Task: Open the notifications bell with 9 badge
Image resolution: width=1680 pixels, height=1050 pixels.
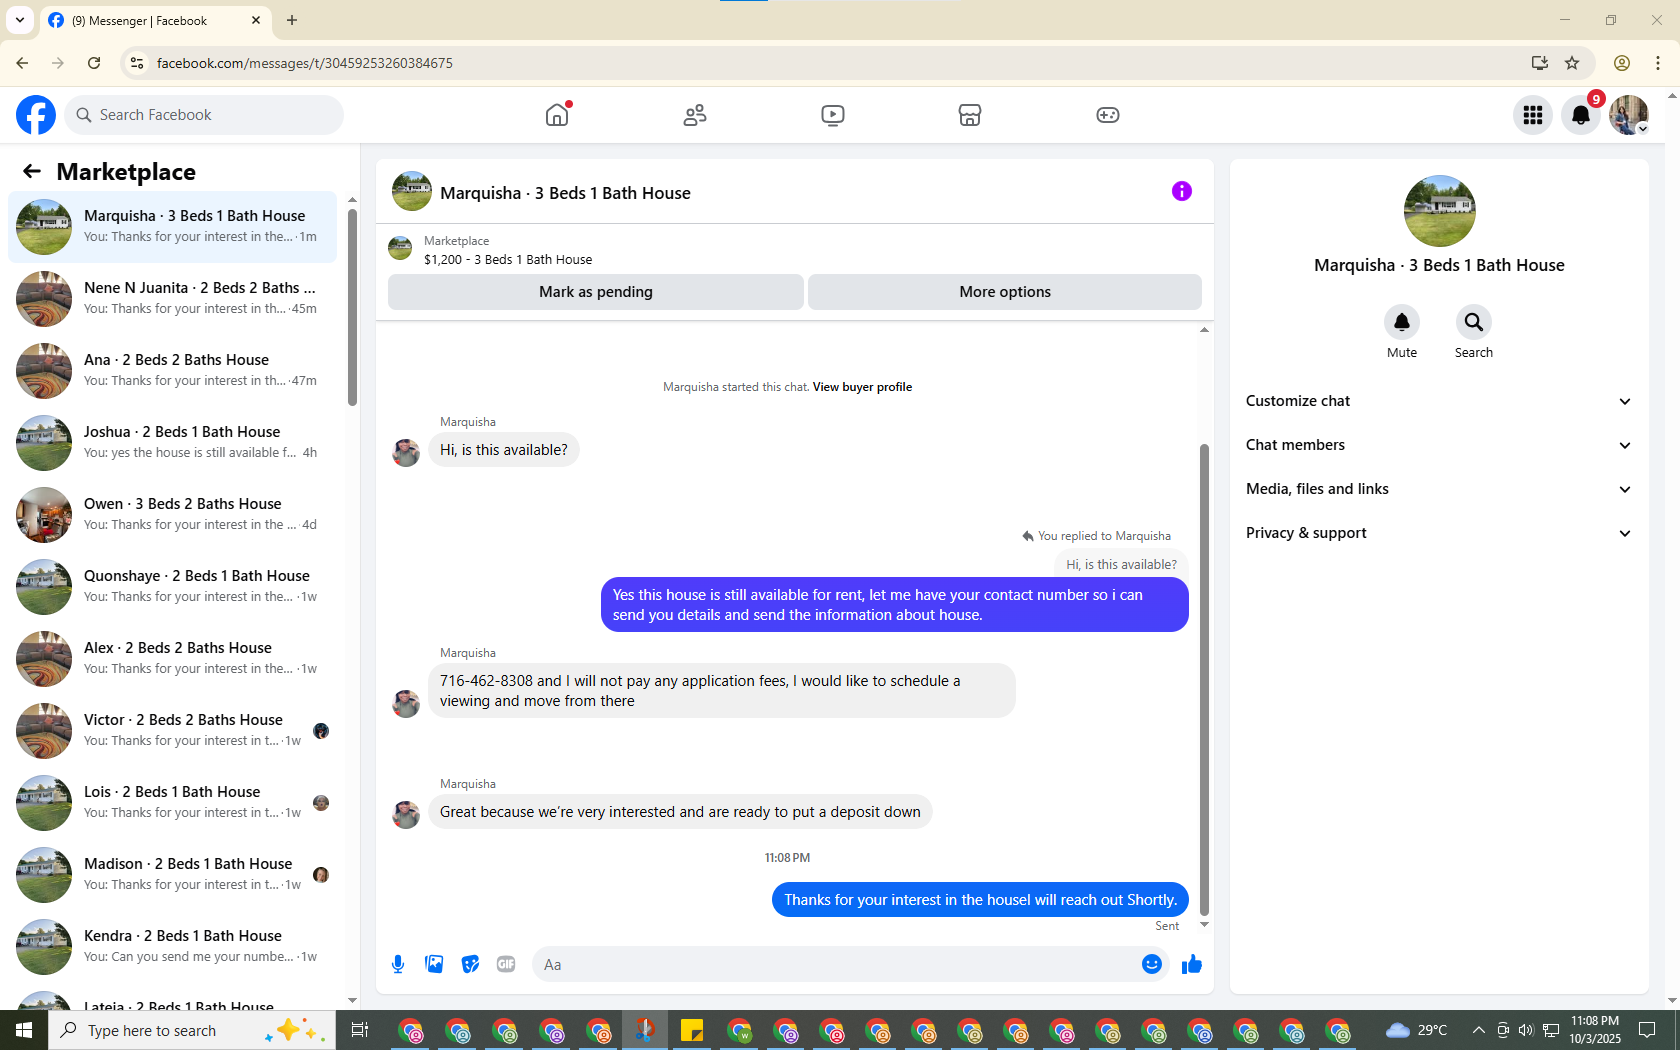Action: [1581, 115]
